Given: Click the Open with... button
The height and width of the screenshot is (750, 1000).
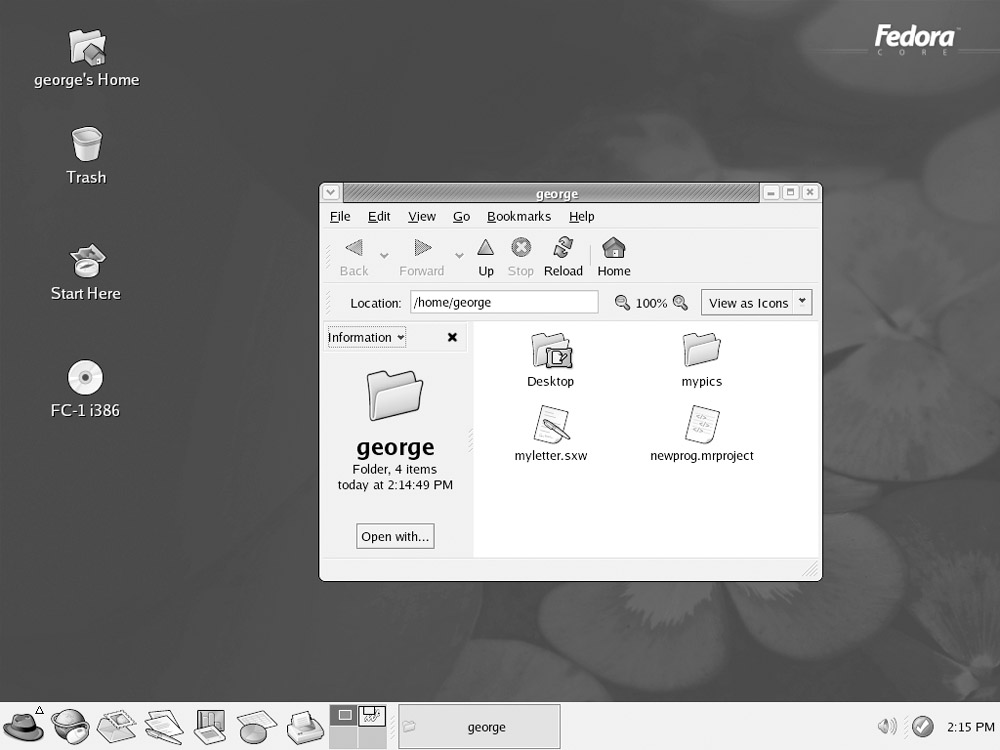Looking at the screenshot, I should 395,537.
